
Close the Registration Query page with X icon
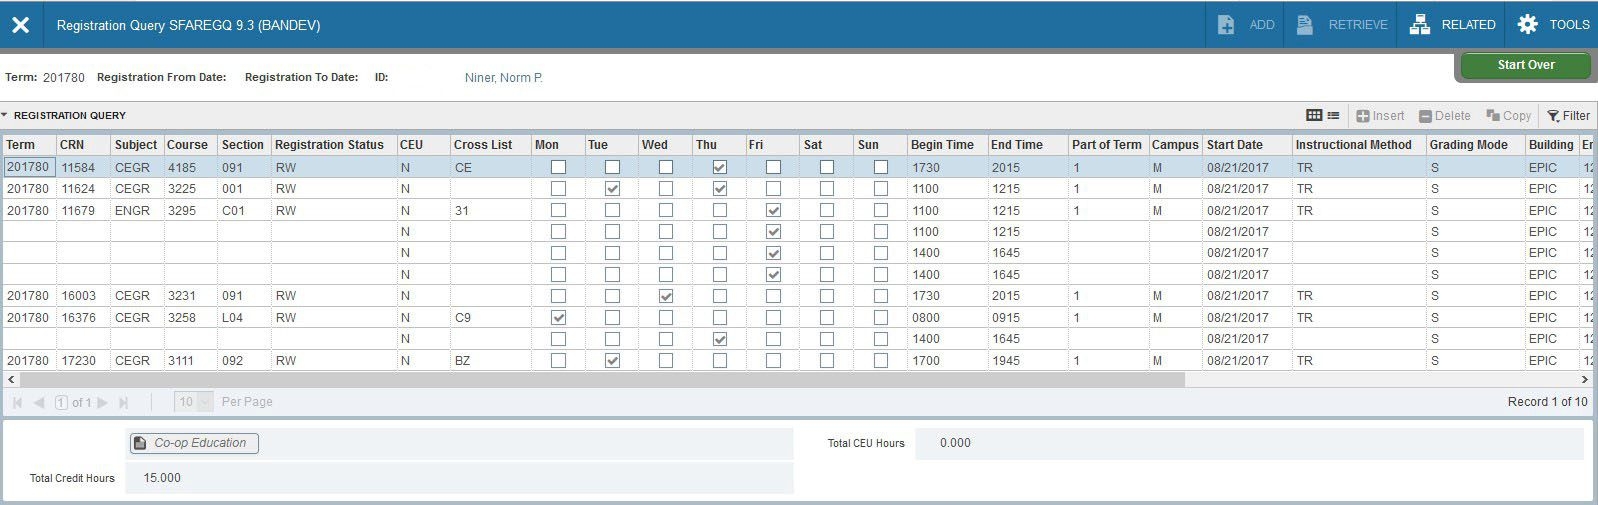pyautogui.click(x=20, y=25)
